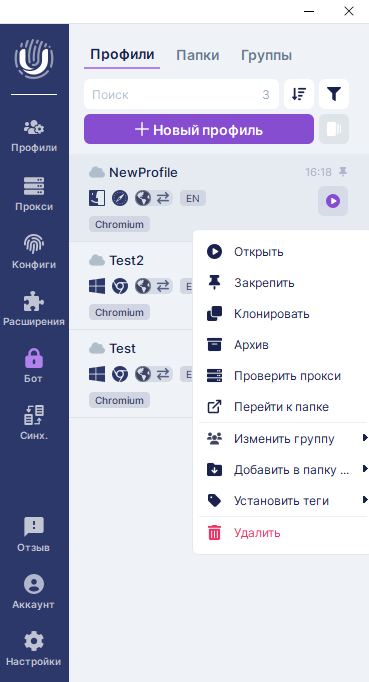
Task: Click Test's proxy switch arrows icon
Action: [x=163, y=374]
